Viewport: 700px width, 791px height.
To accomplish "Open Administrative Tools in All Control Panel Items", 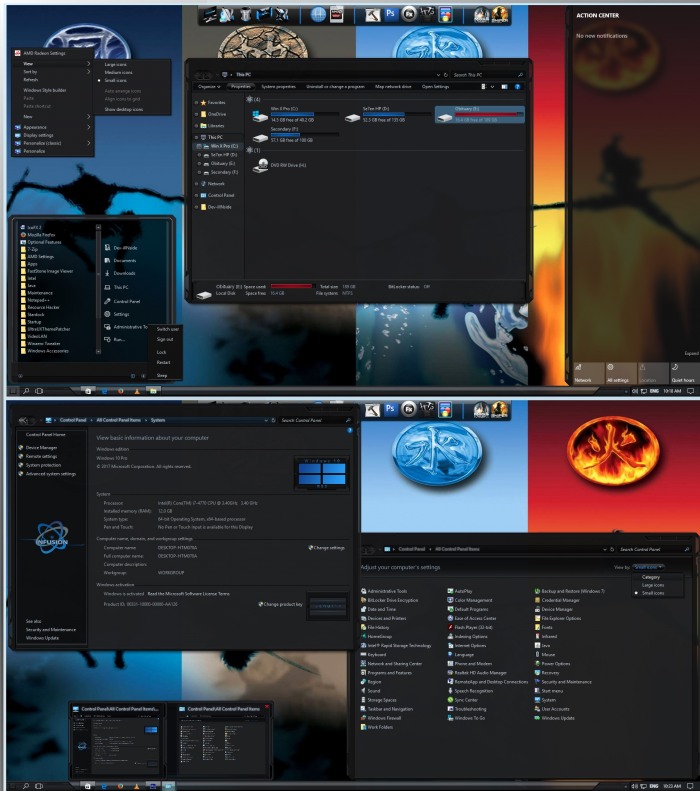I will [384, 591].
